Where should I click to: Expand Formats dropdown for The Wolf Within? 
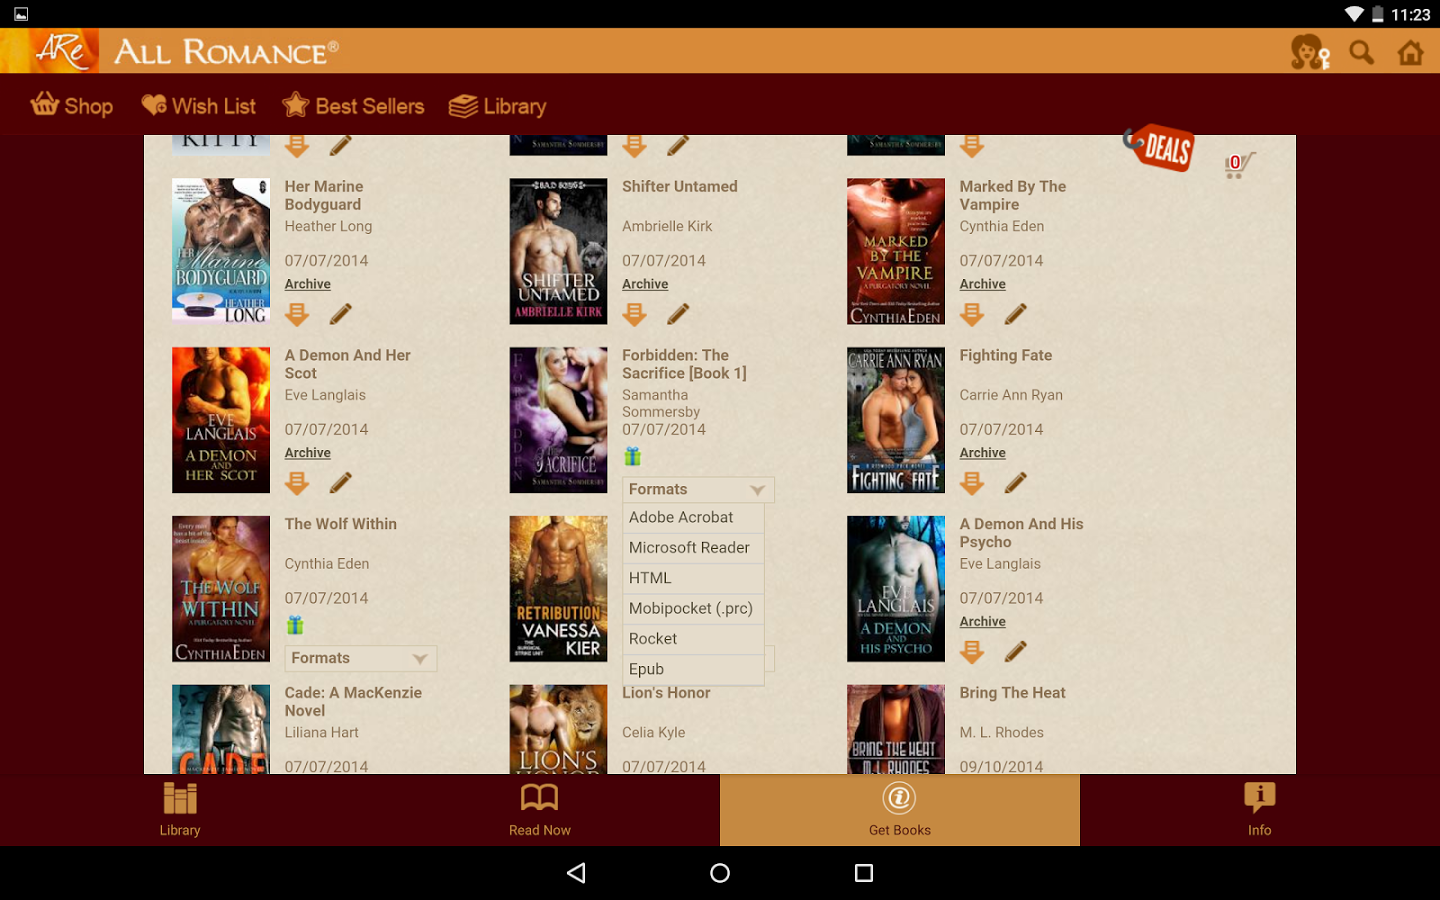point(361,658)
